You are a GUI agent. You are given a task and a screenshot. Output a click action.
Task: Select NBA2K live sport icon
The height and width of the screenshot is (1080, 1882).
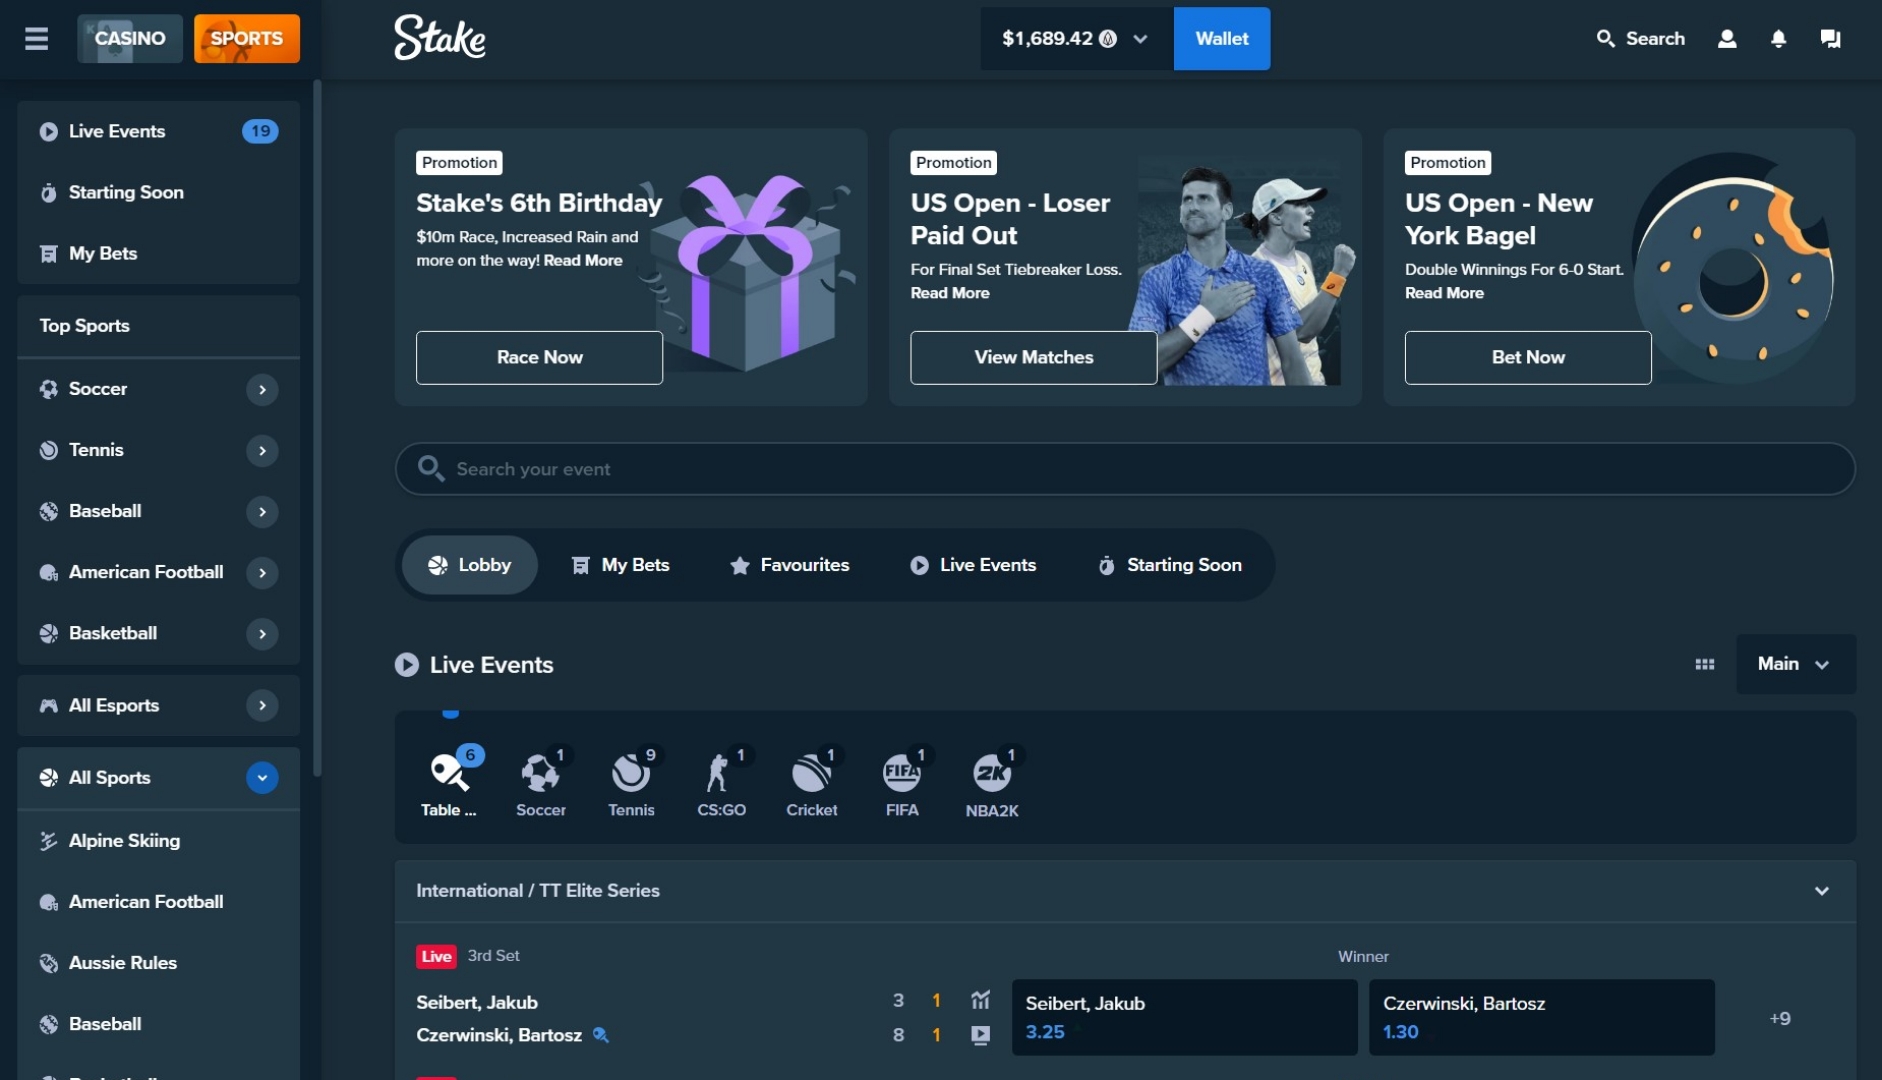tap(992, 783)
